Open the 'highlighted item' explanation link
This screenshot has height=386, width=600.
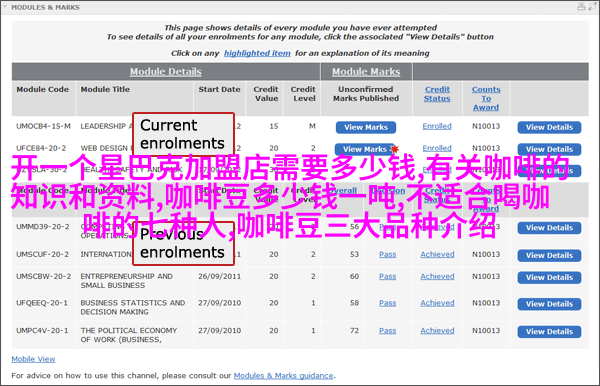[257, 53]
